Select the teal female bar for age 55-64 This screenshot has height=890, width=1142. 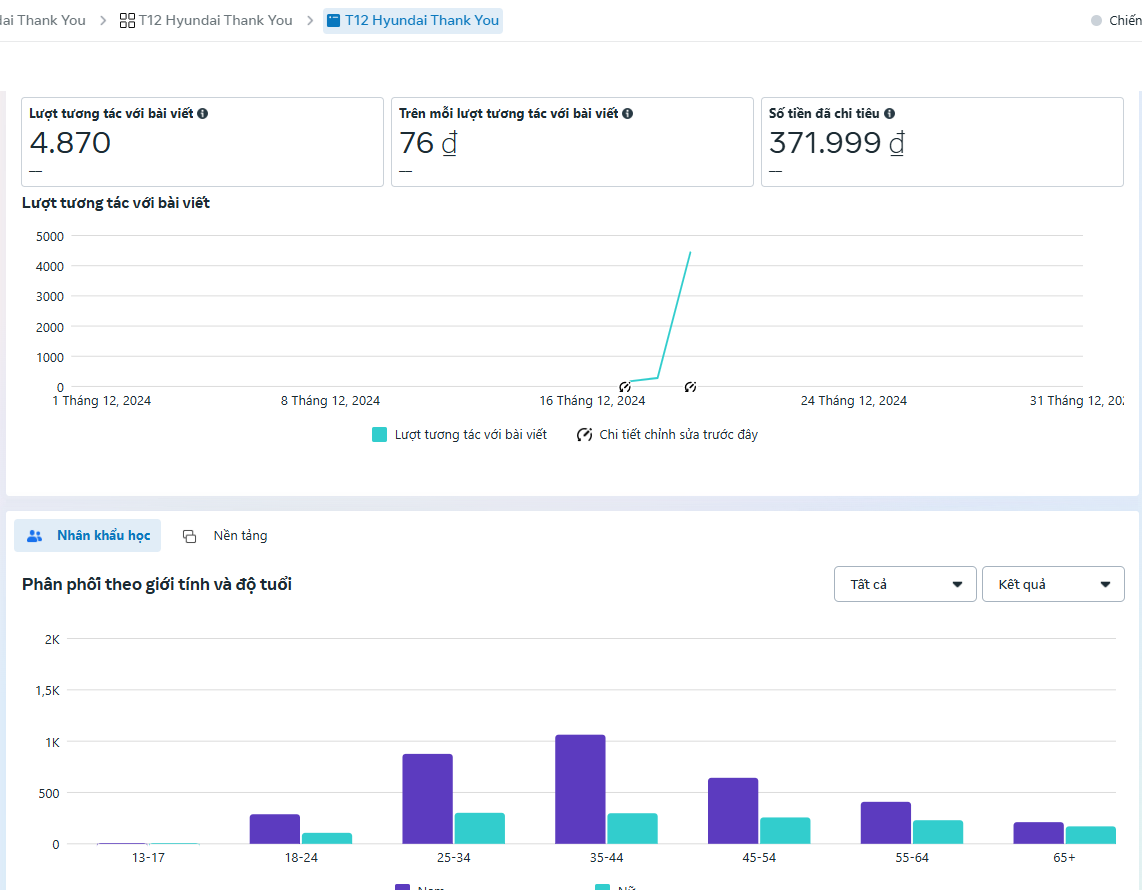coord(938,832)
